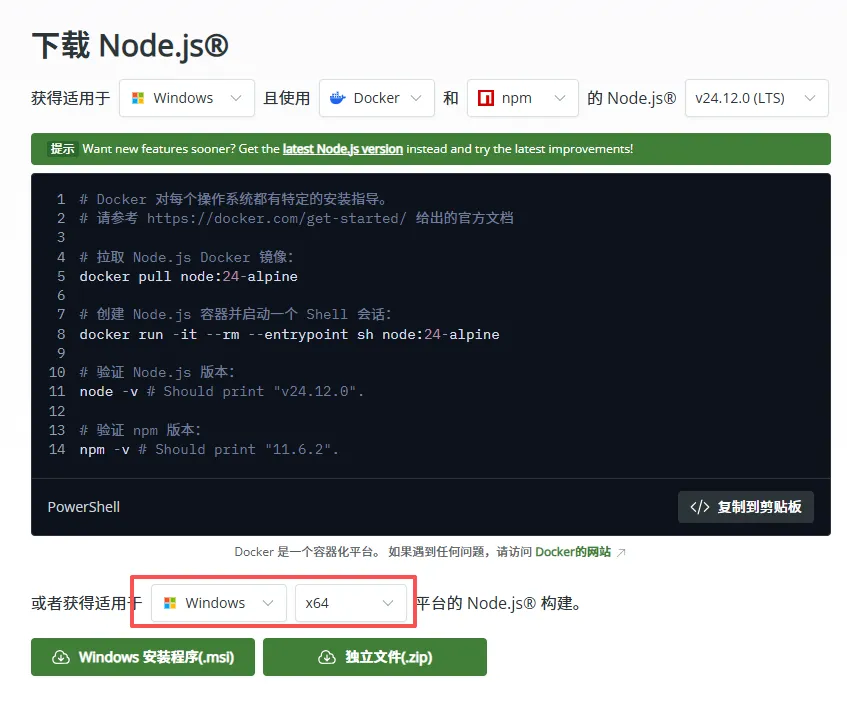Viewport: 847px width, 703px height.
Task: Click the chevron arrow next to x64
Action: tap(388, 603)
